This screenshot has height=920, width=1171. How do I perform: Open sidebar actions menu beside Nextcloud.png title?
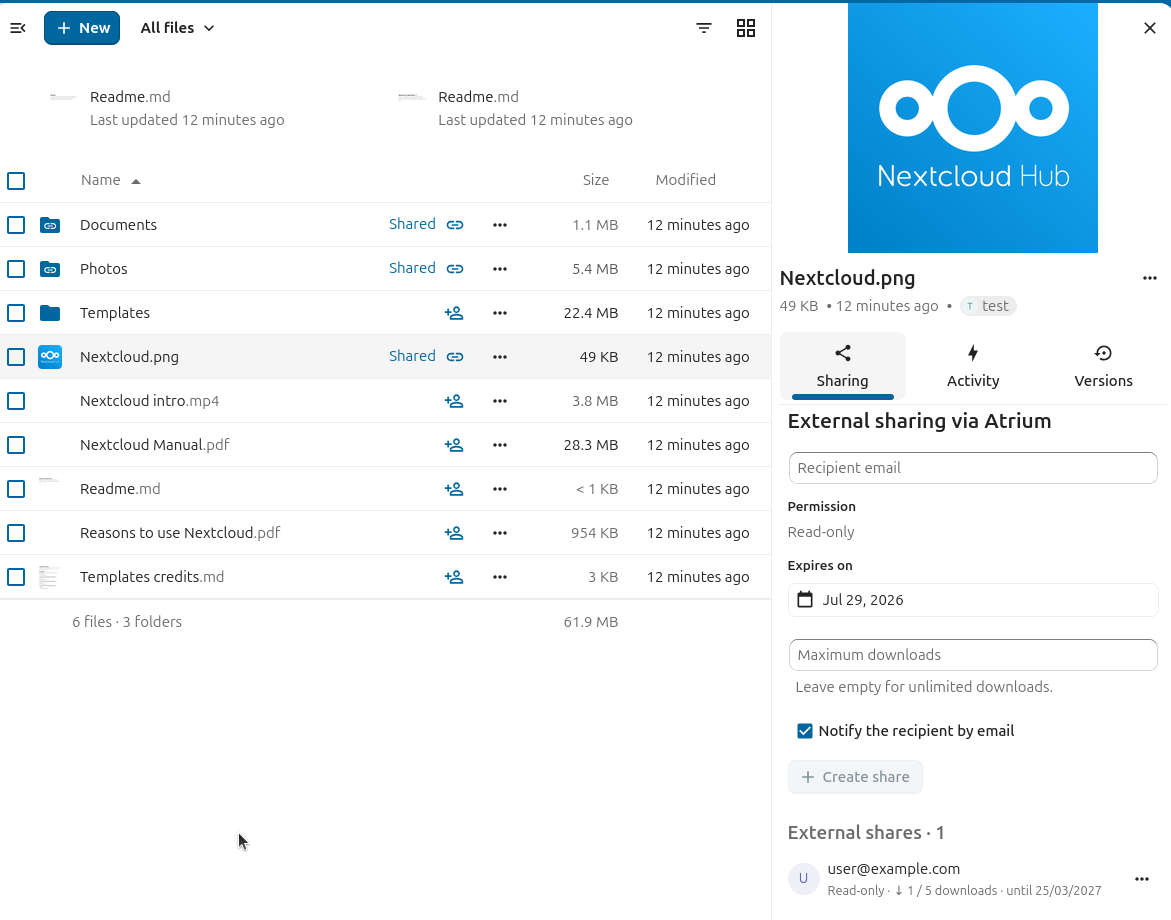click(x=1149, y=279)
